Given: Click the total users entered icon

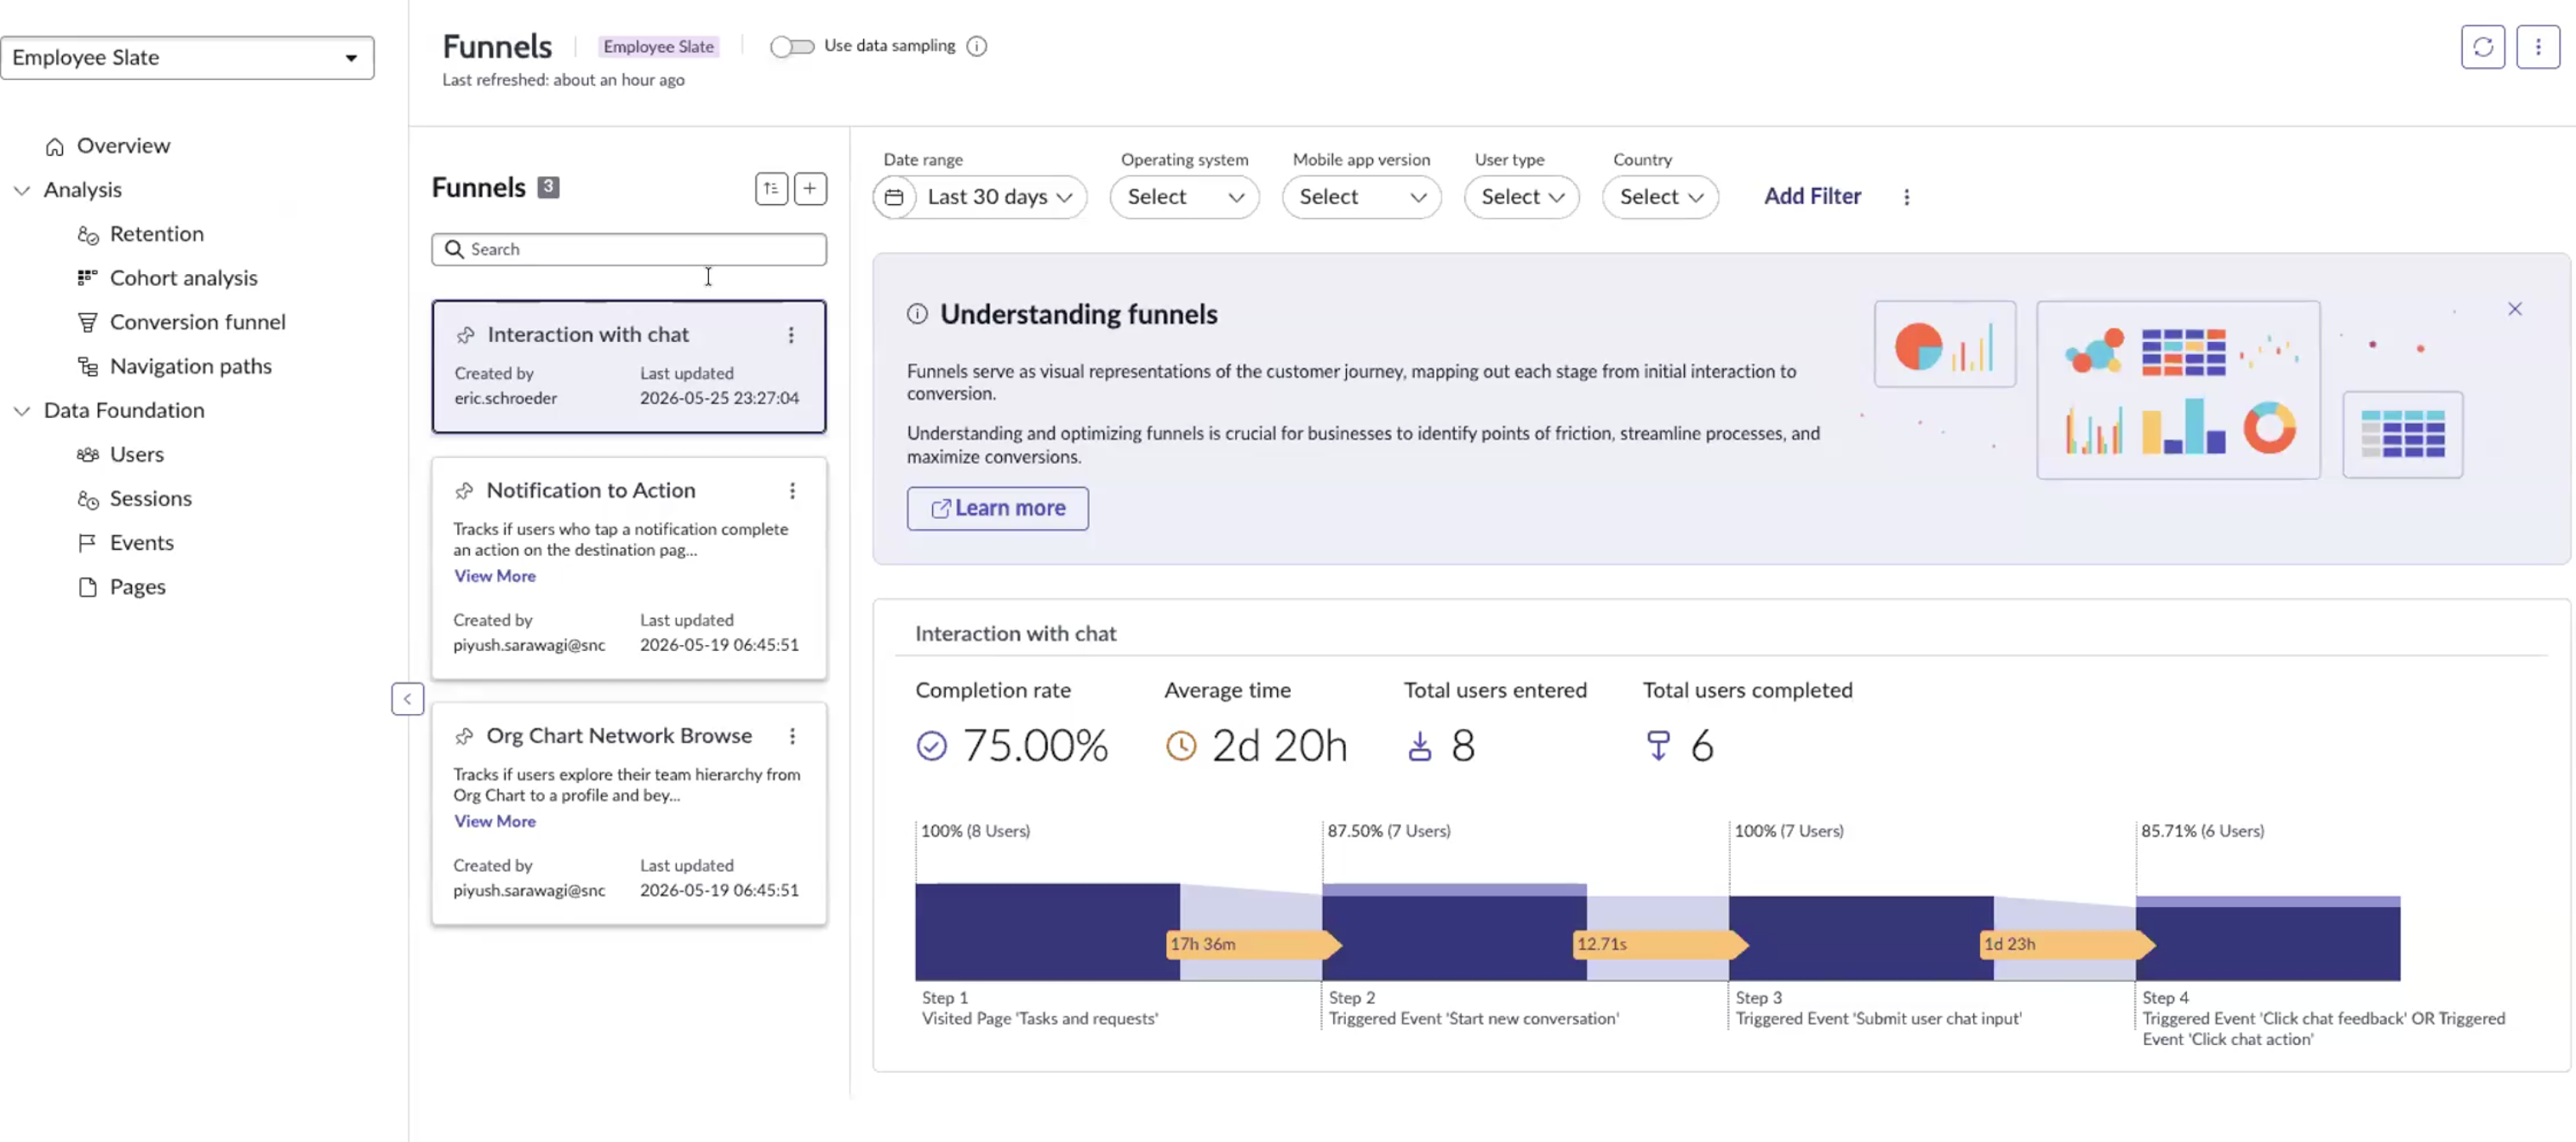Looking at the screenshot, I should 1419,746.
